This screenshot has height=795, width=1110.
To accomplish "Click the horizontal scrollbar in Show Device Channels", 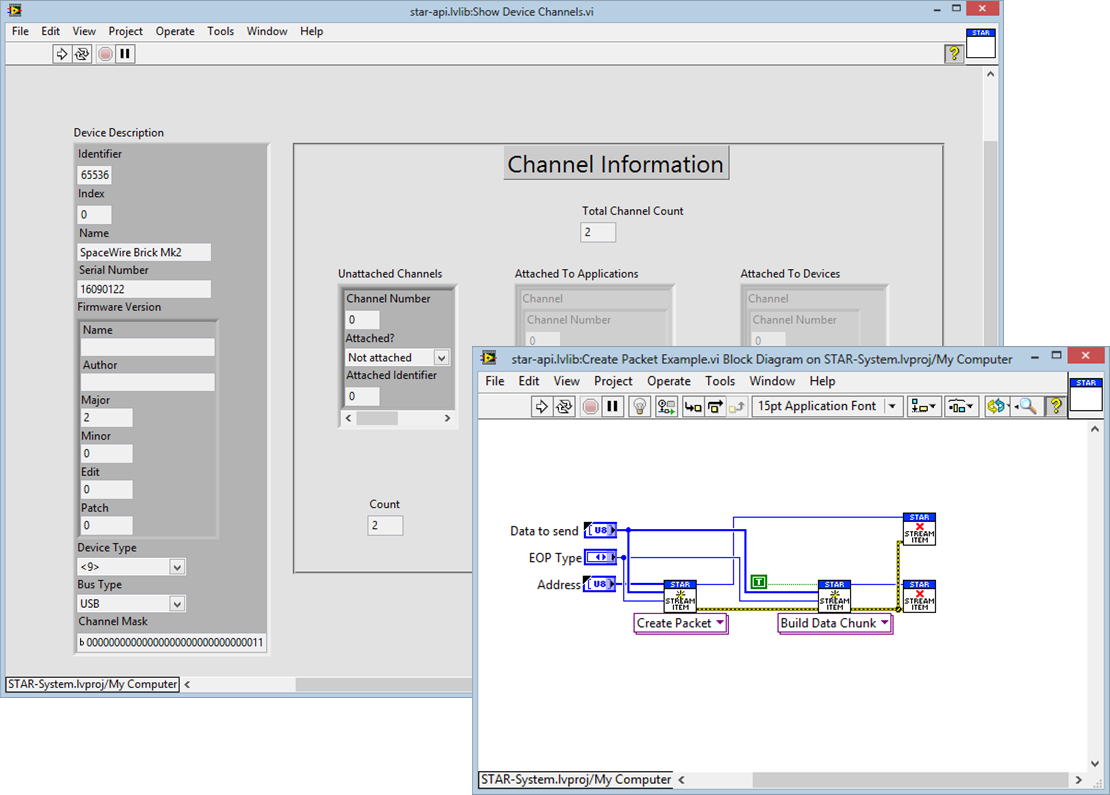I will 383,684.
